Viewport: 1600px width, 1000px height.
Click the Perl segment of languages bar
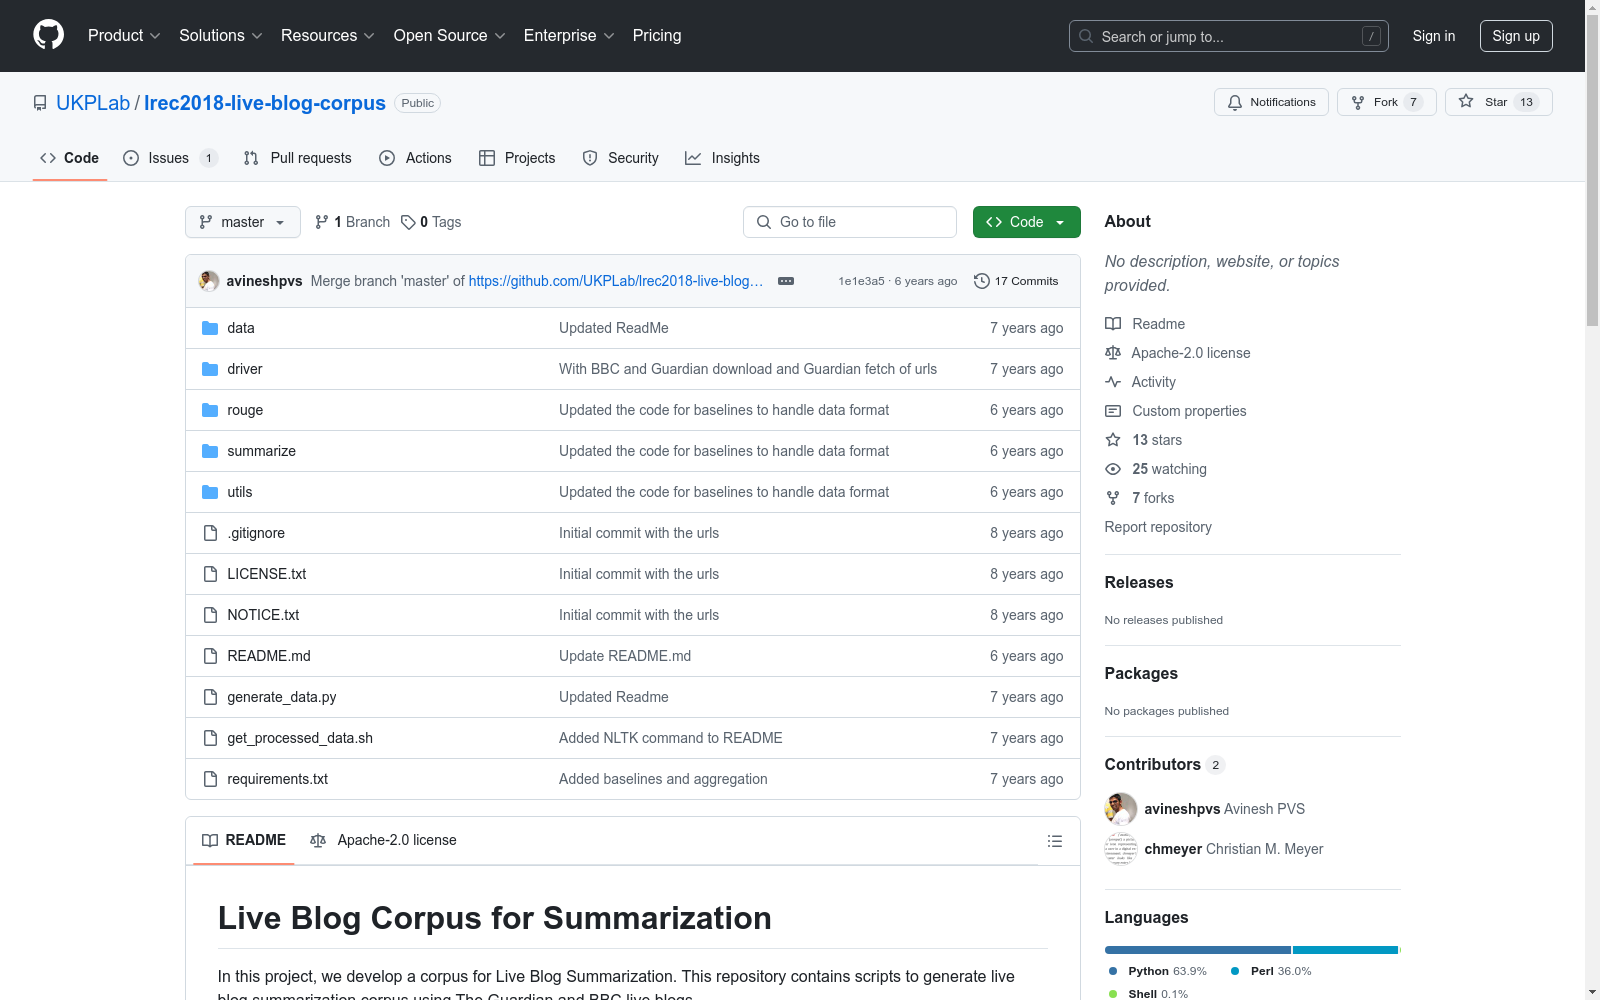[1345, 950]
